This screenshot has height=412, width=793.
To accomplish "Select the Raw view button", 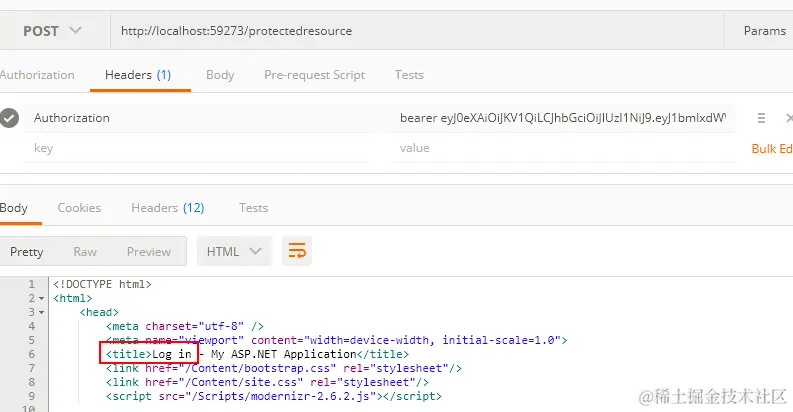I will point(85,252).
